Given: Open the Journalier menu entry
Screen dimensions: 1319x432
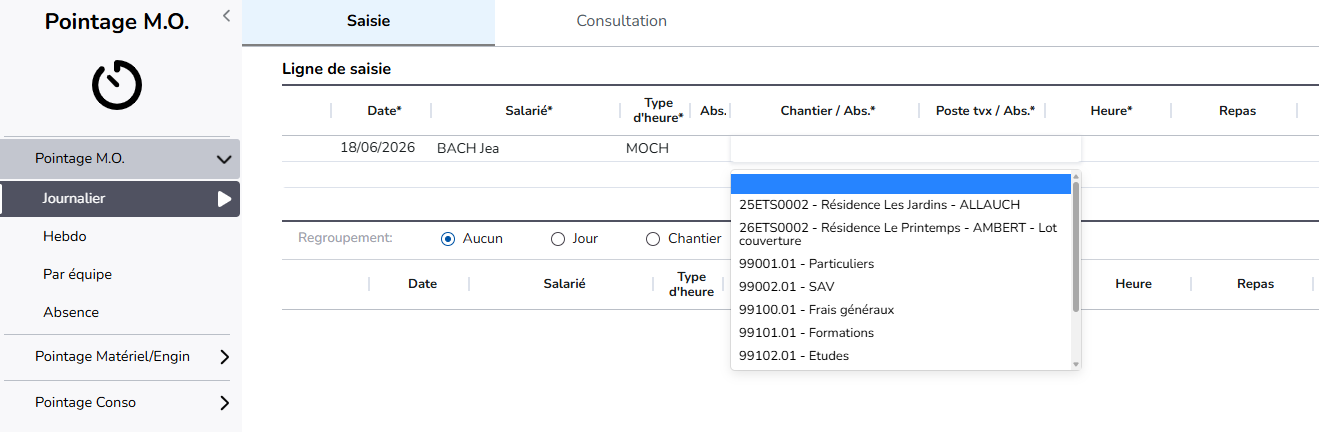Looking at the screenshot, I should point(120,199).
